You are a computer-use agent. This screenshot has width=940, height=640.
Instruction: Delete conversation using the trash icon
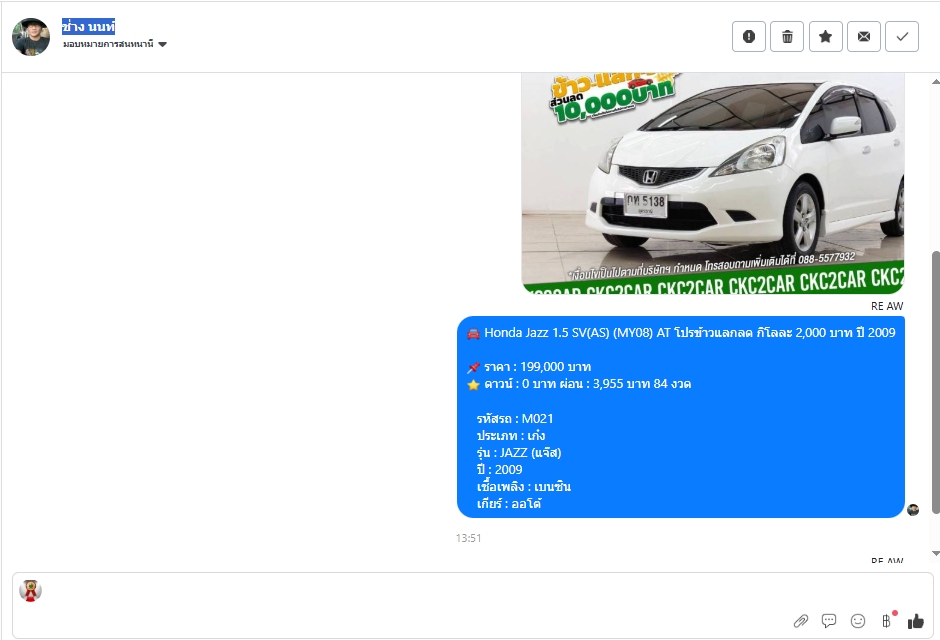coord(787,37)
